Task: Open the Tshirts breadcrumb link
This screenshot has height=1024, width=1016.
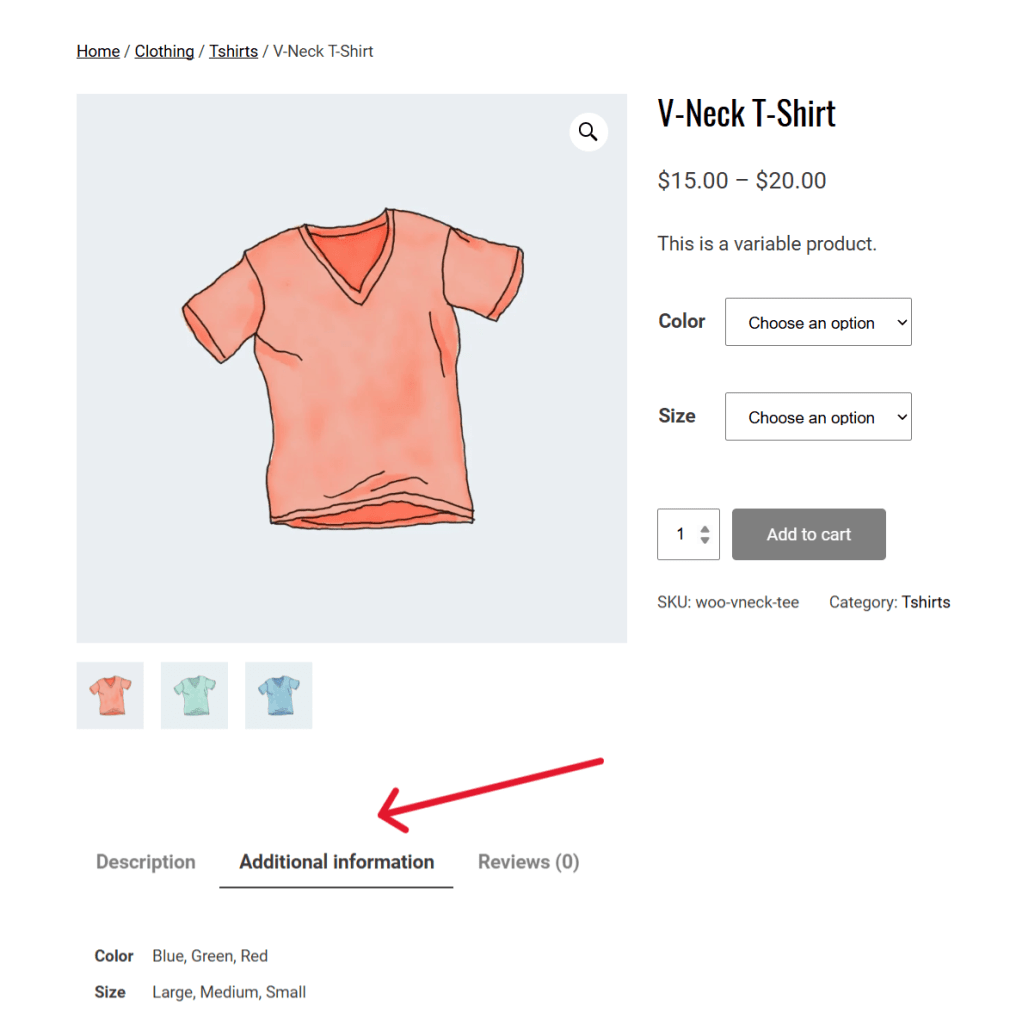Action: tap(233, 51)
